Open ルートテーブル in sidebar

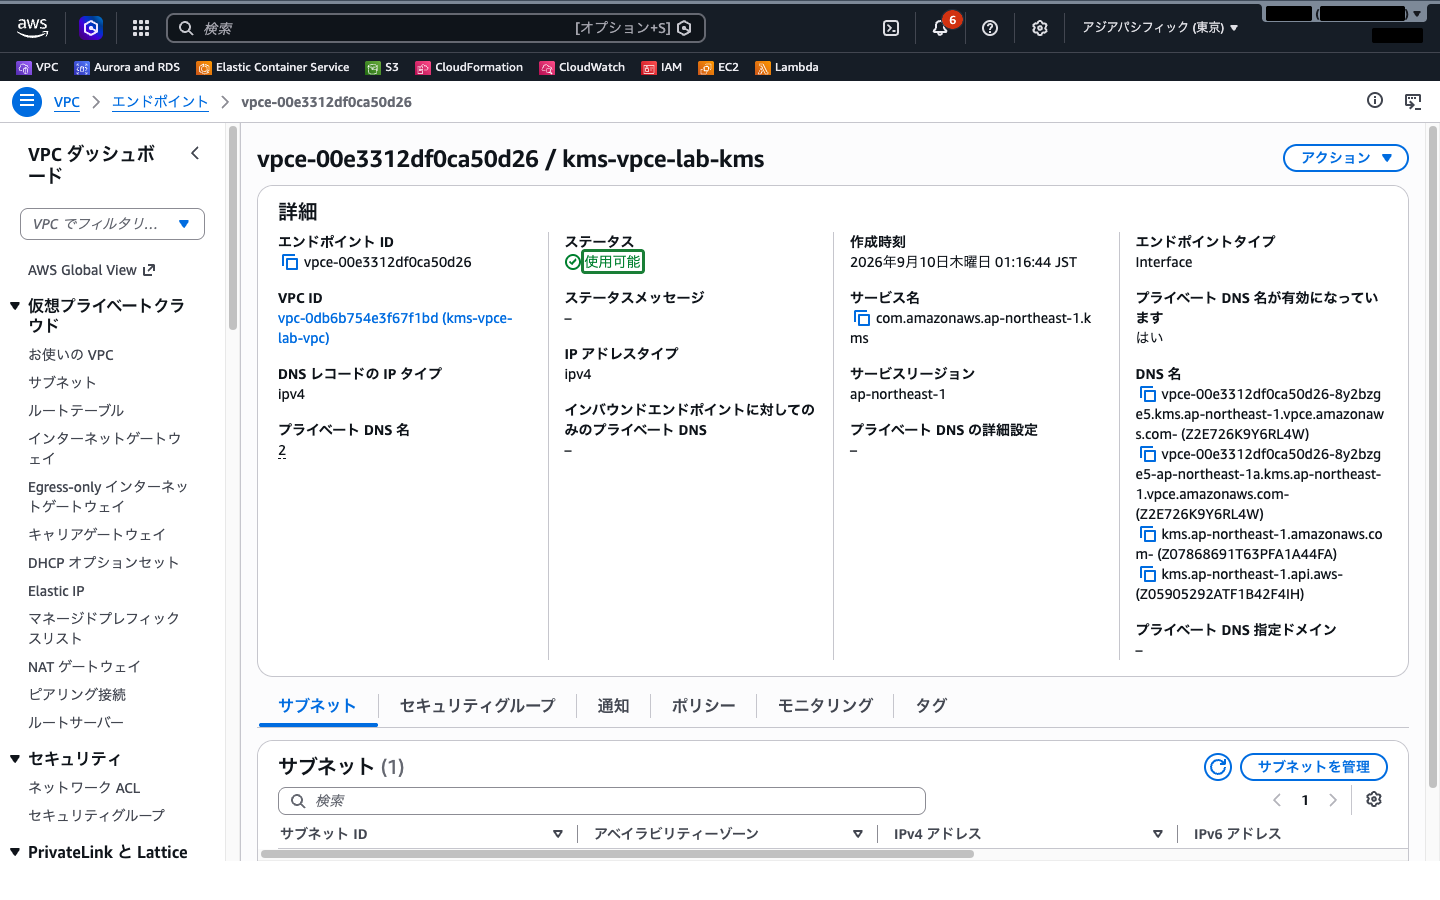76,411
